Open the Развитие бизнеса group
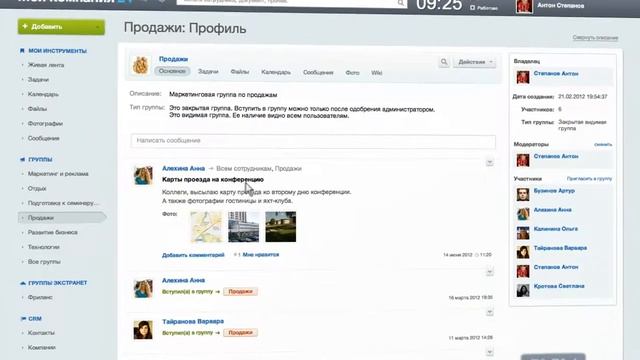640x360 pixels. (x=52, y=232)
